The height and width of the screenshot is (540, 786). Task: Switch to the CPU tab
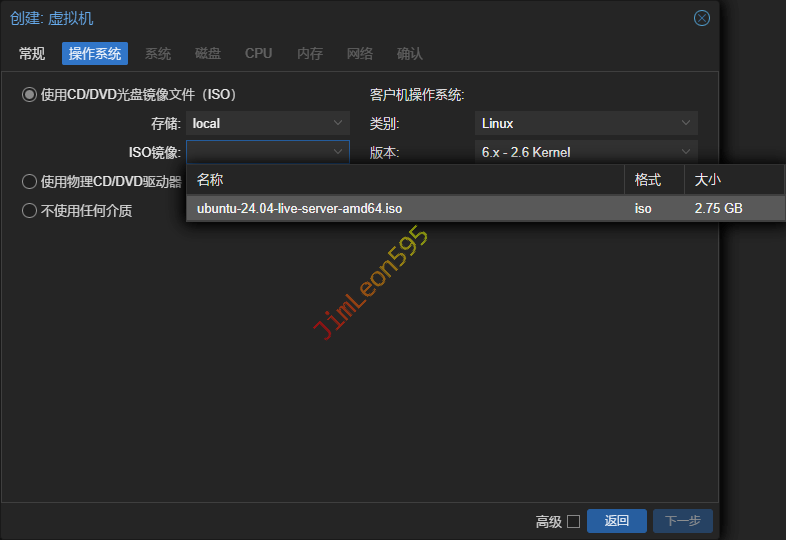pos(258,54)
